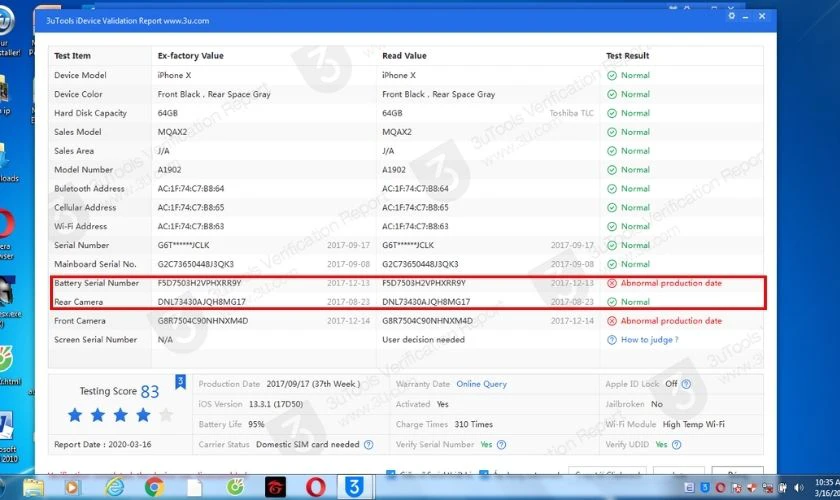Viewport: 840px width, 500px height.
Task: Click Abnormal production date in Battery Serial Number row
Action: pyautogui.click(x=671, y=283)
